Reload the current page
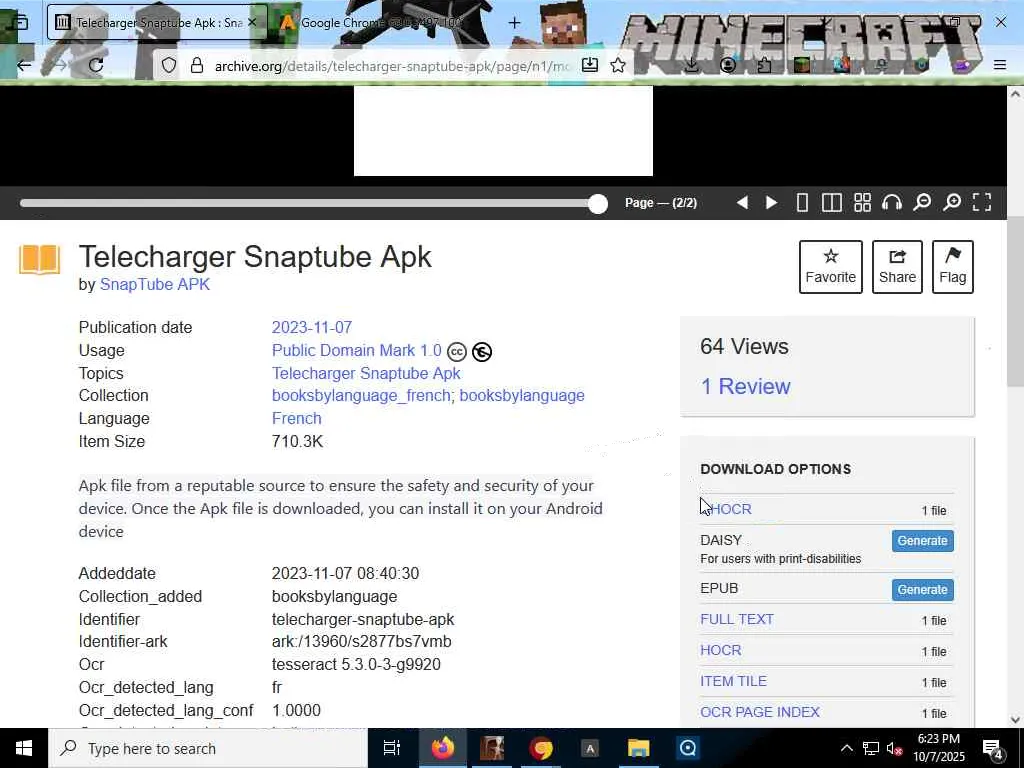Screen dimensions: 1024x768 pyautogui.click(x=96, y=65)
